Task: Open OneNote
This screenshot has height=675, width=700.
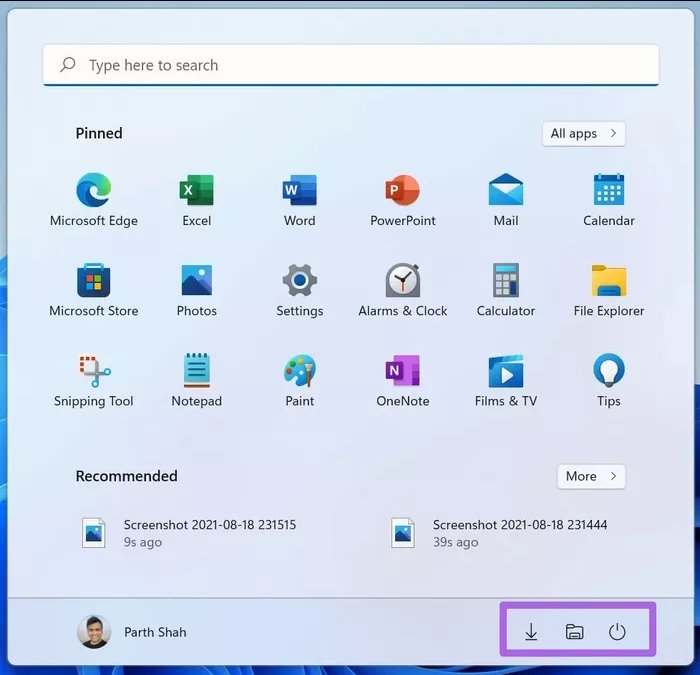Action: click(x=403, y=381)
